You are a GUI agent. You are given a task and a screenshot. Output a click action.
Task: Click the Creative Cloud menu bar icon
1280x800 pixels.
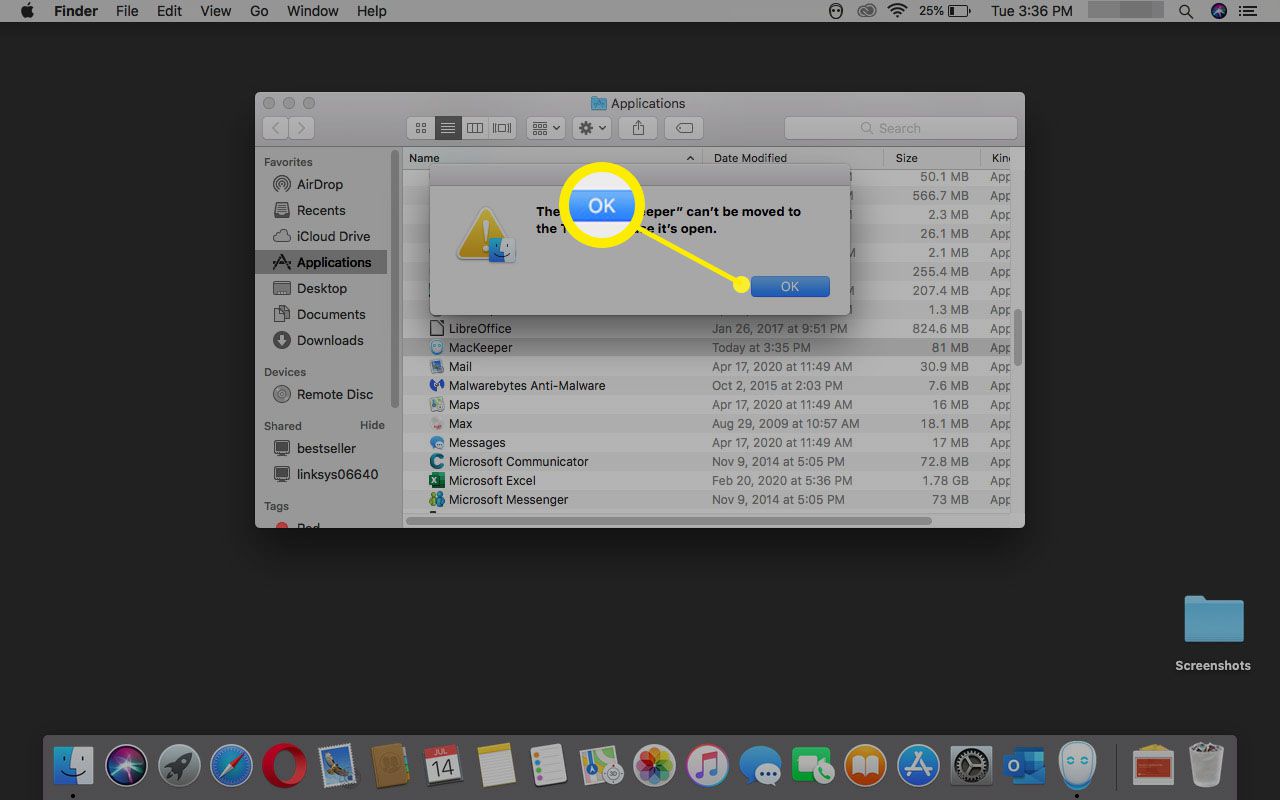pos(867,11)
